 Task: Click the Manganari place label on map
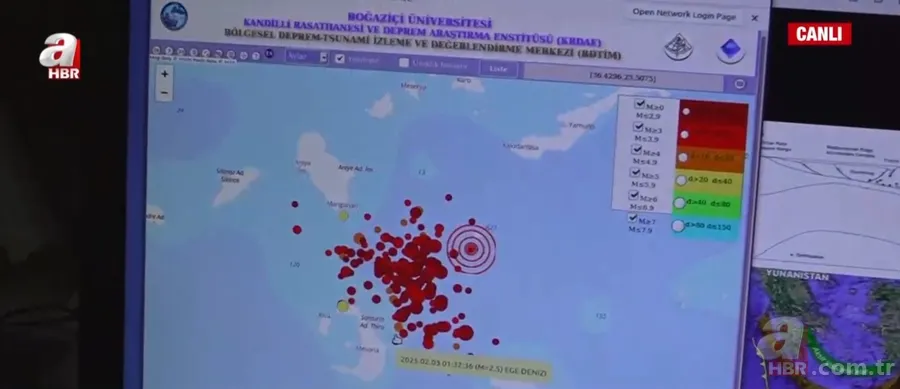(x=342, y=205)
